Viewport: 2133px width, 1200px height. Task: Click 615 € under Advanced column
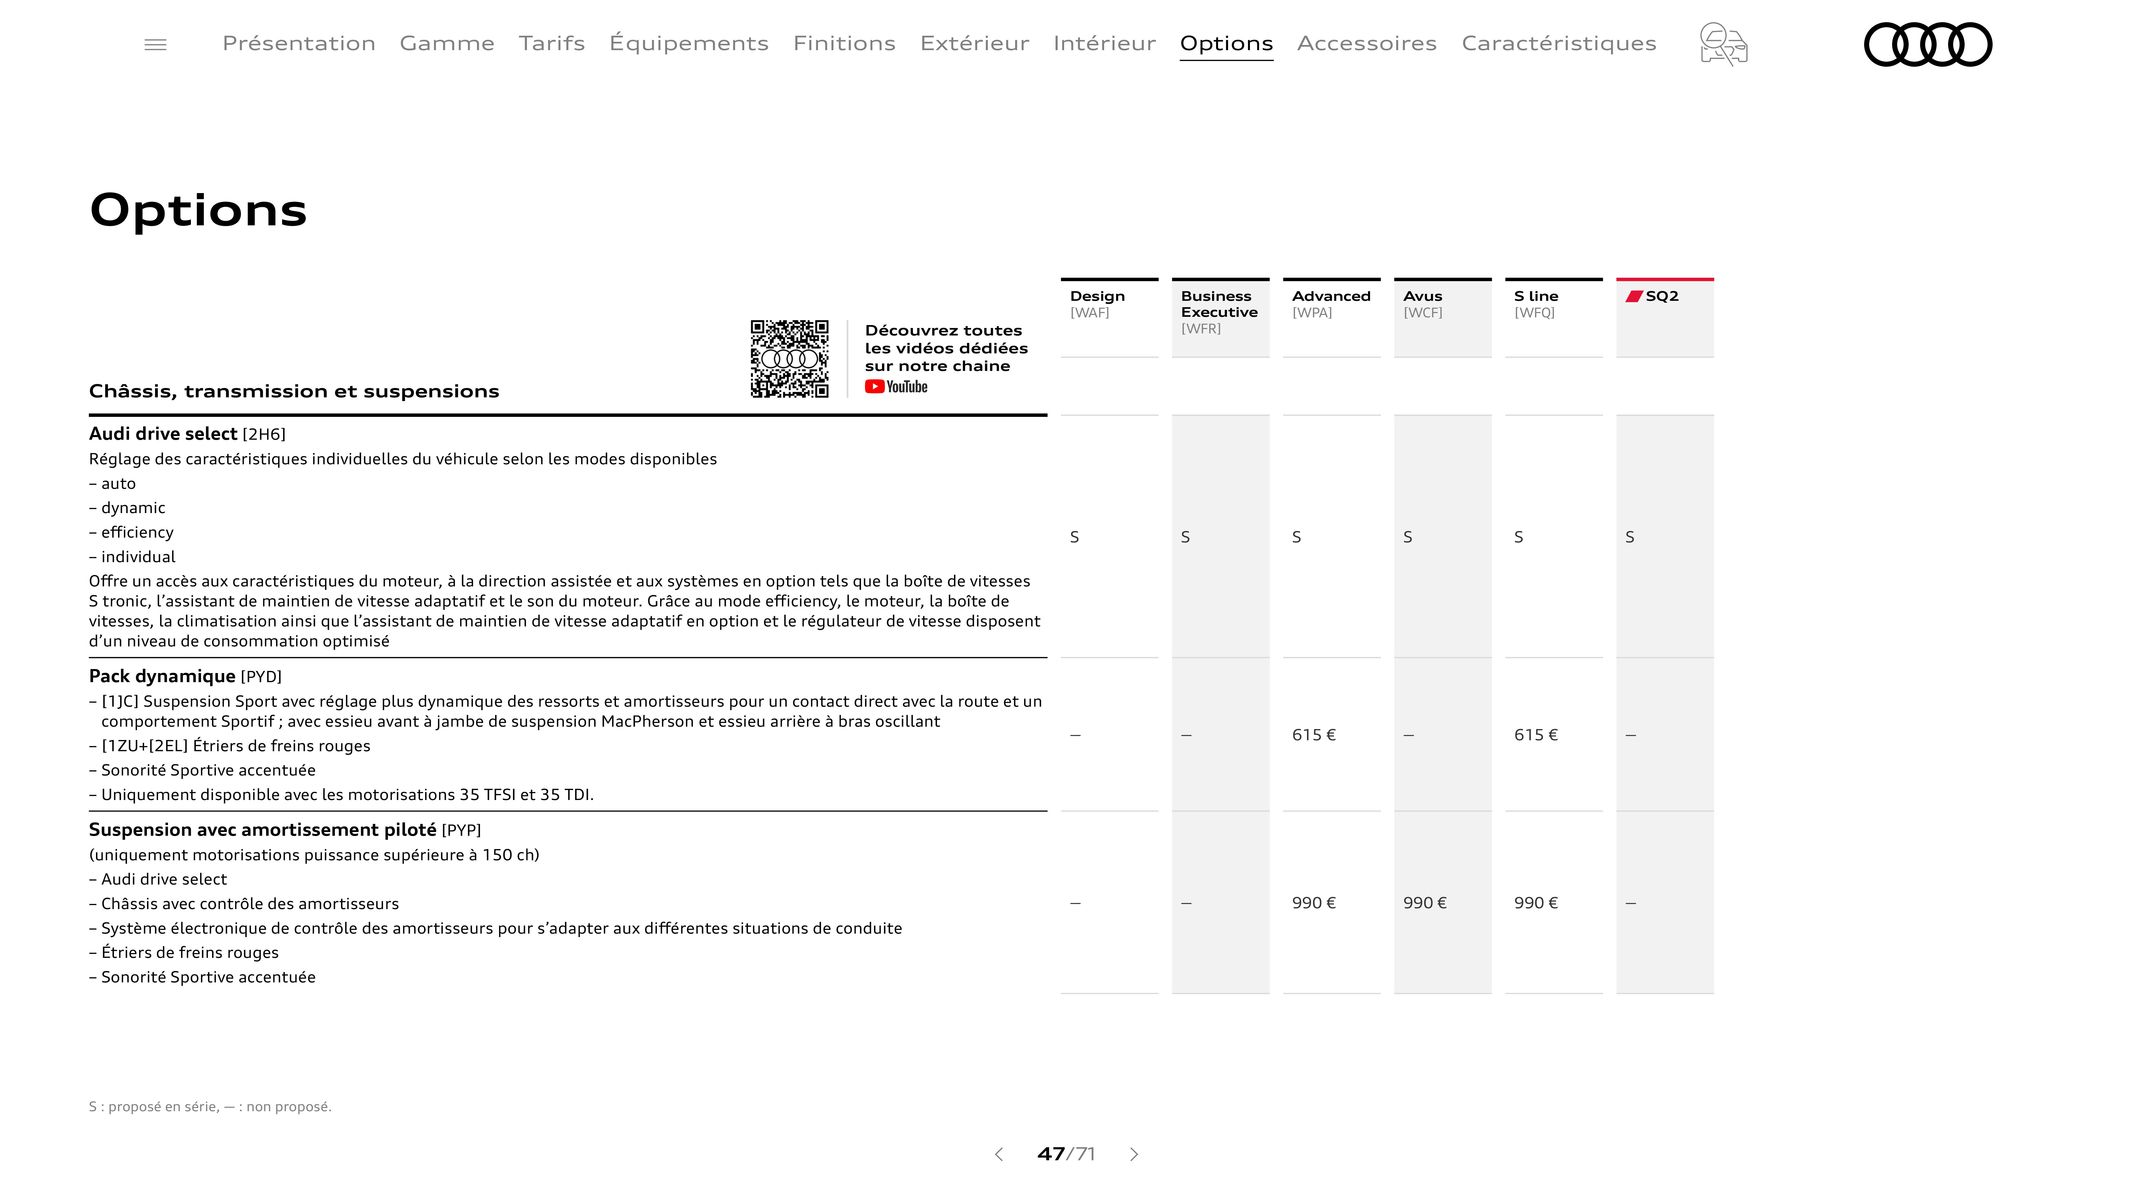click(x=1314, y=735)
